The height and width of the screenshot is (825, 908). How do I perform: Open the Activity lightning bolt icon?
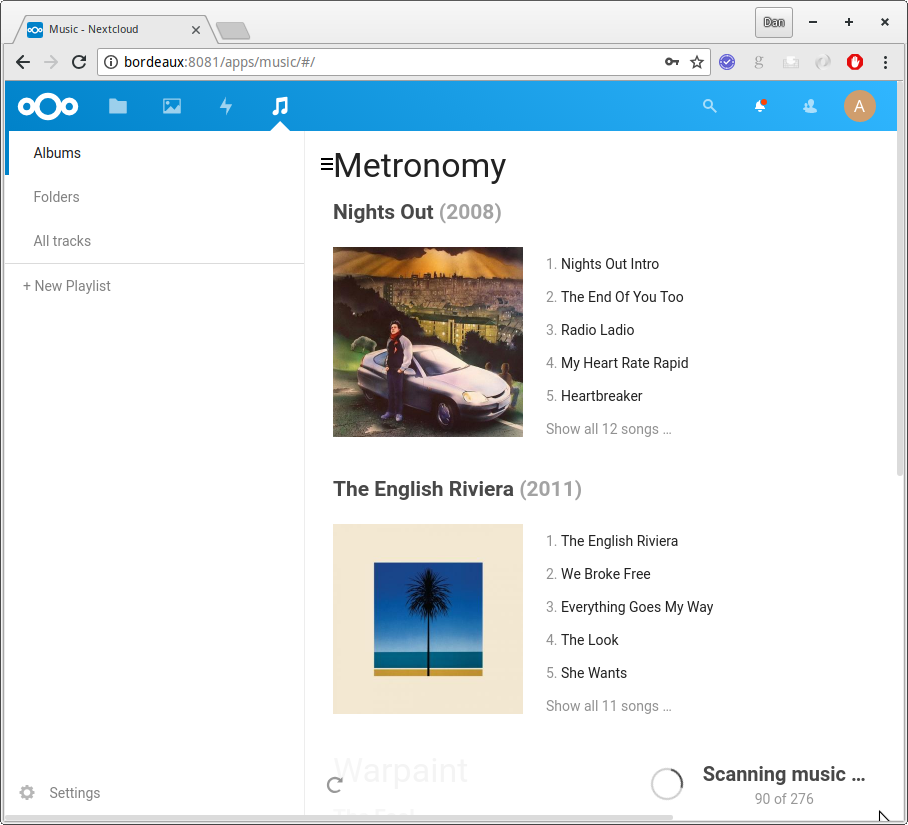226,107
